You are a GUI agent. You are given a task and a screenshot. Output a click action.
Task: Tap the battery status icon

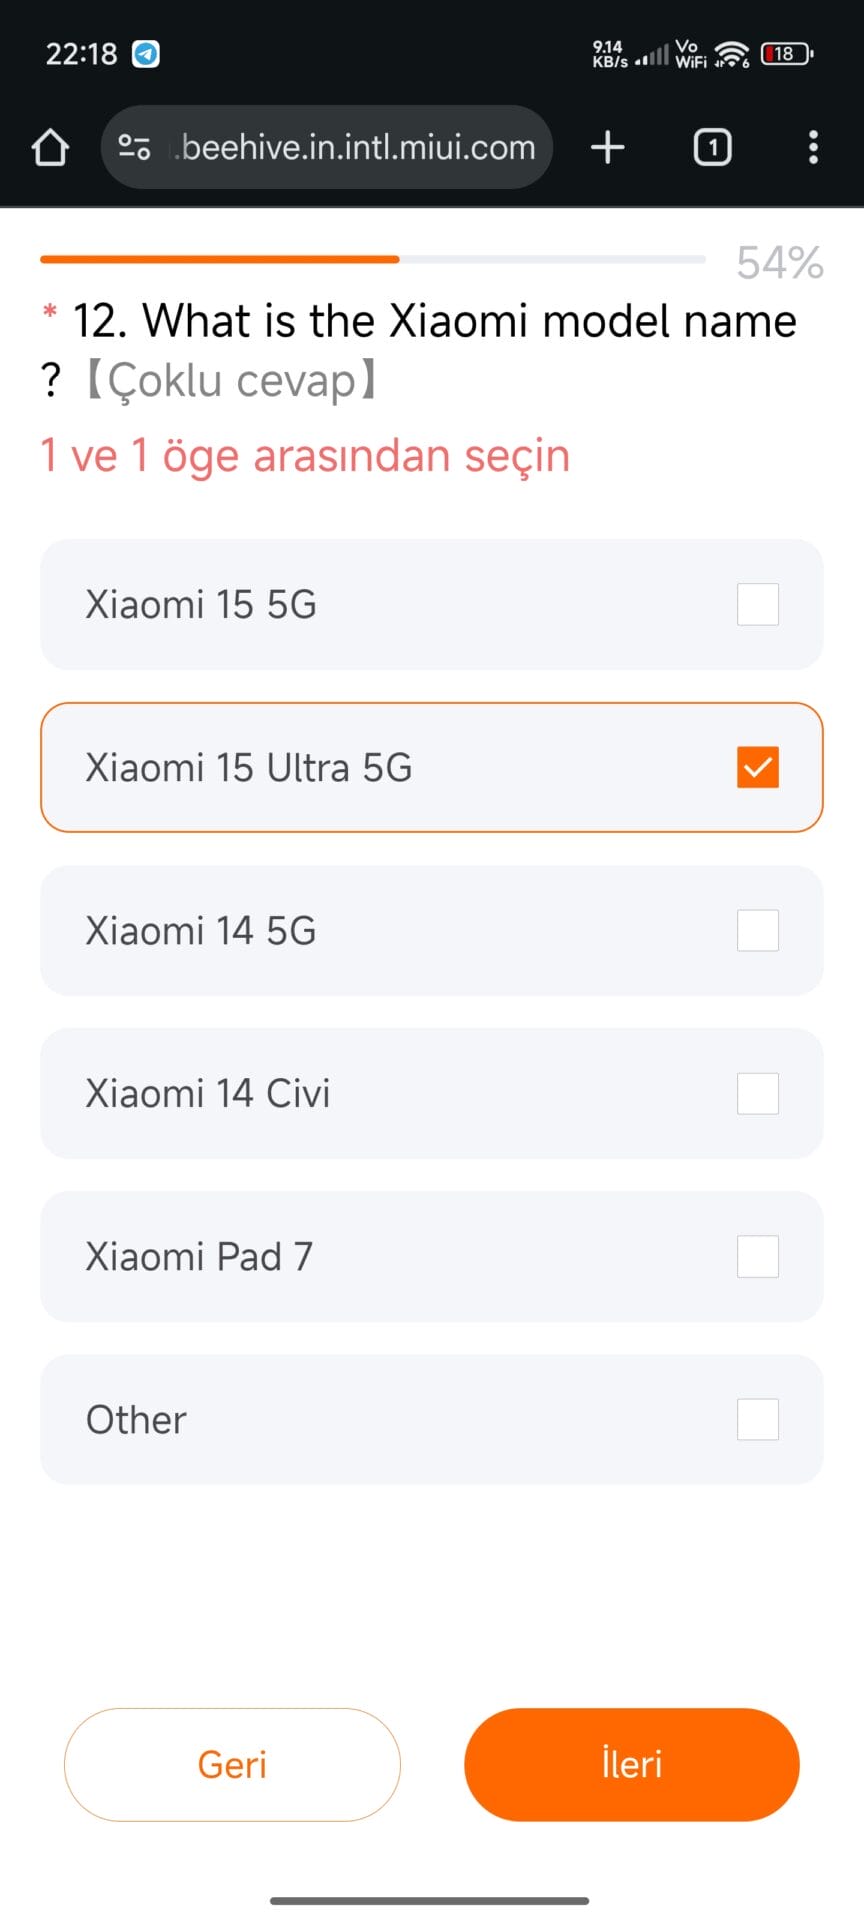coord(786,54)
